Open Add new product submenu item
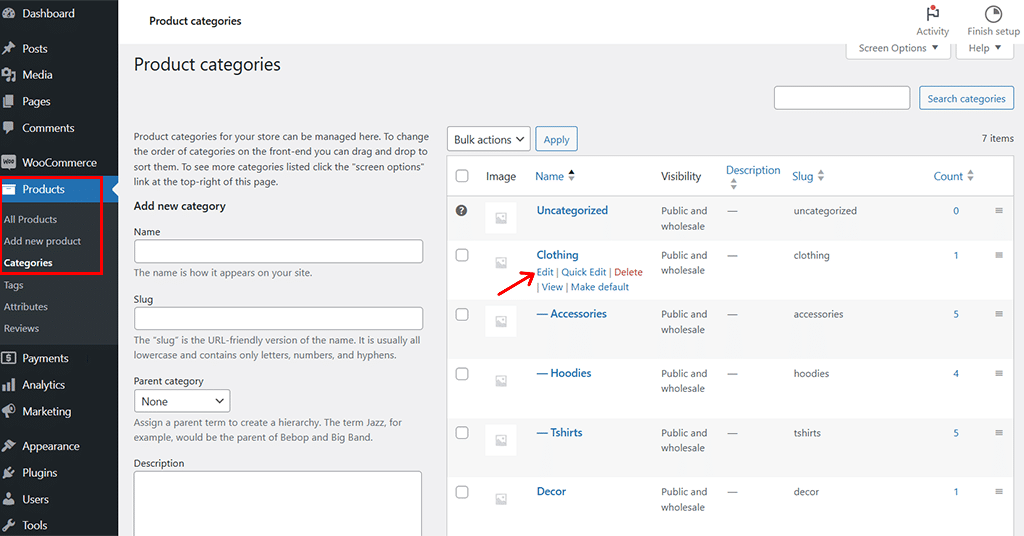The width and height of the screenshot is (1024, 536). [x=42, y=241]
